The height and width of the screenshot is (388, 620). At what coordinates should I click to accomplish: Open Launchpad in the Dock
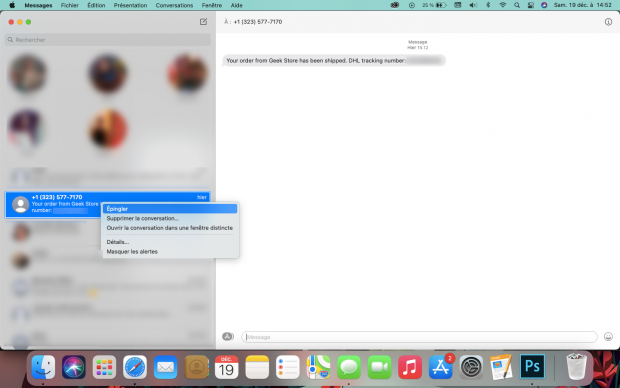pyautogui.click(x=104, y=367)
